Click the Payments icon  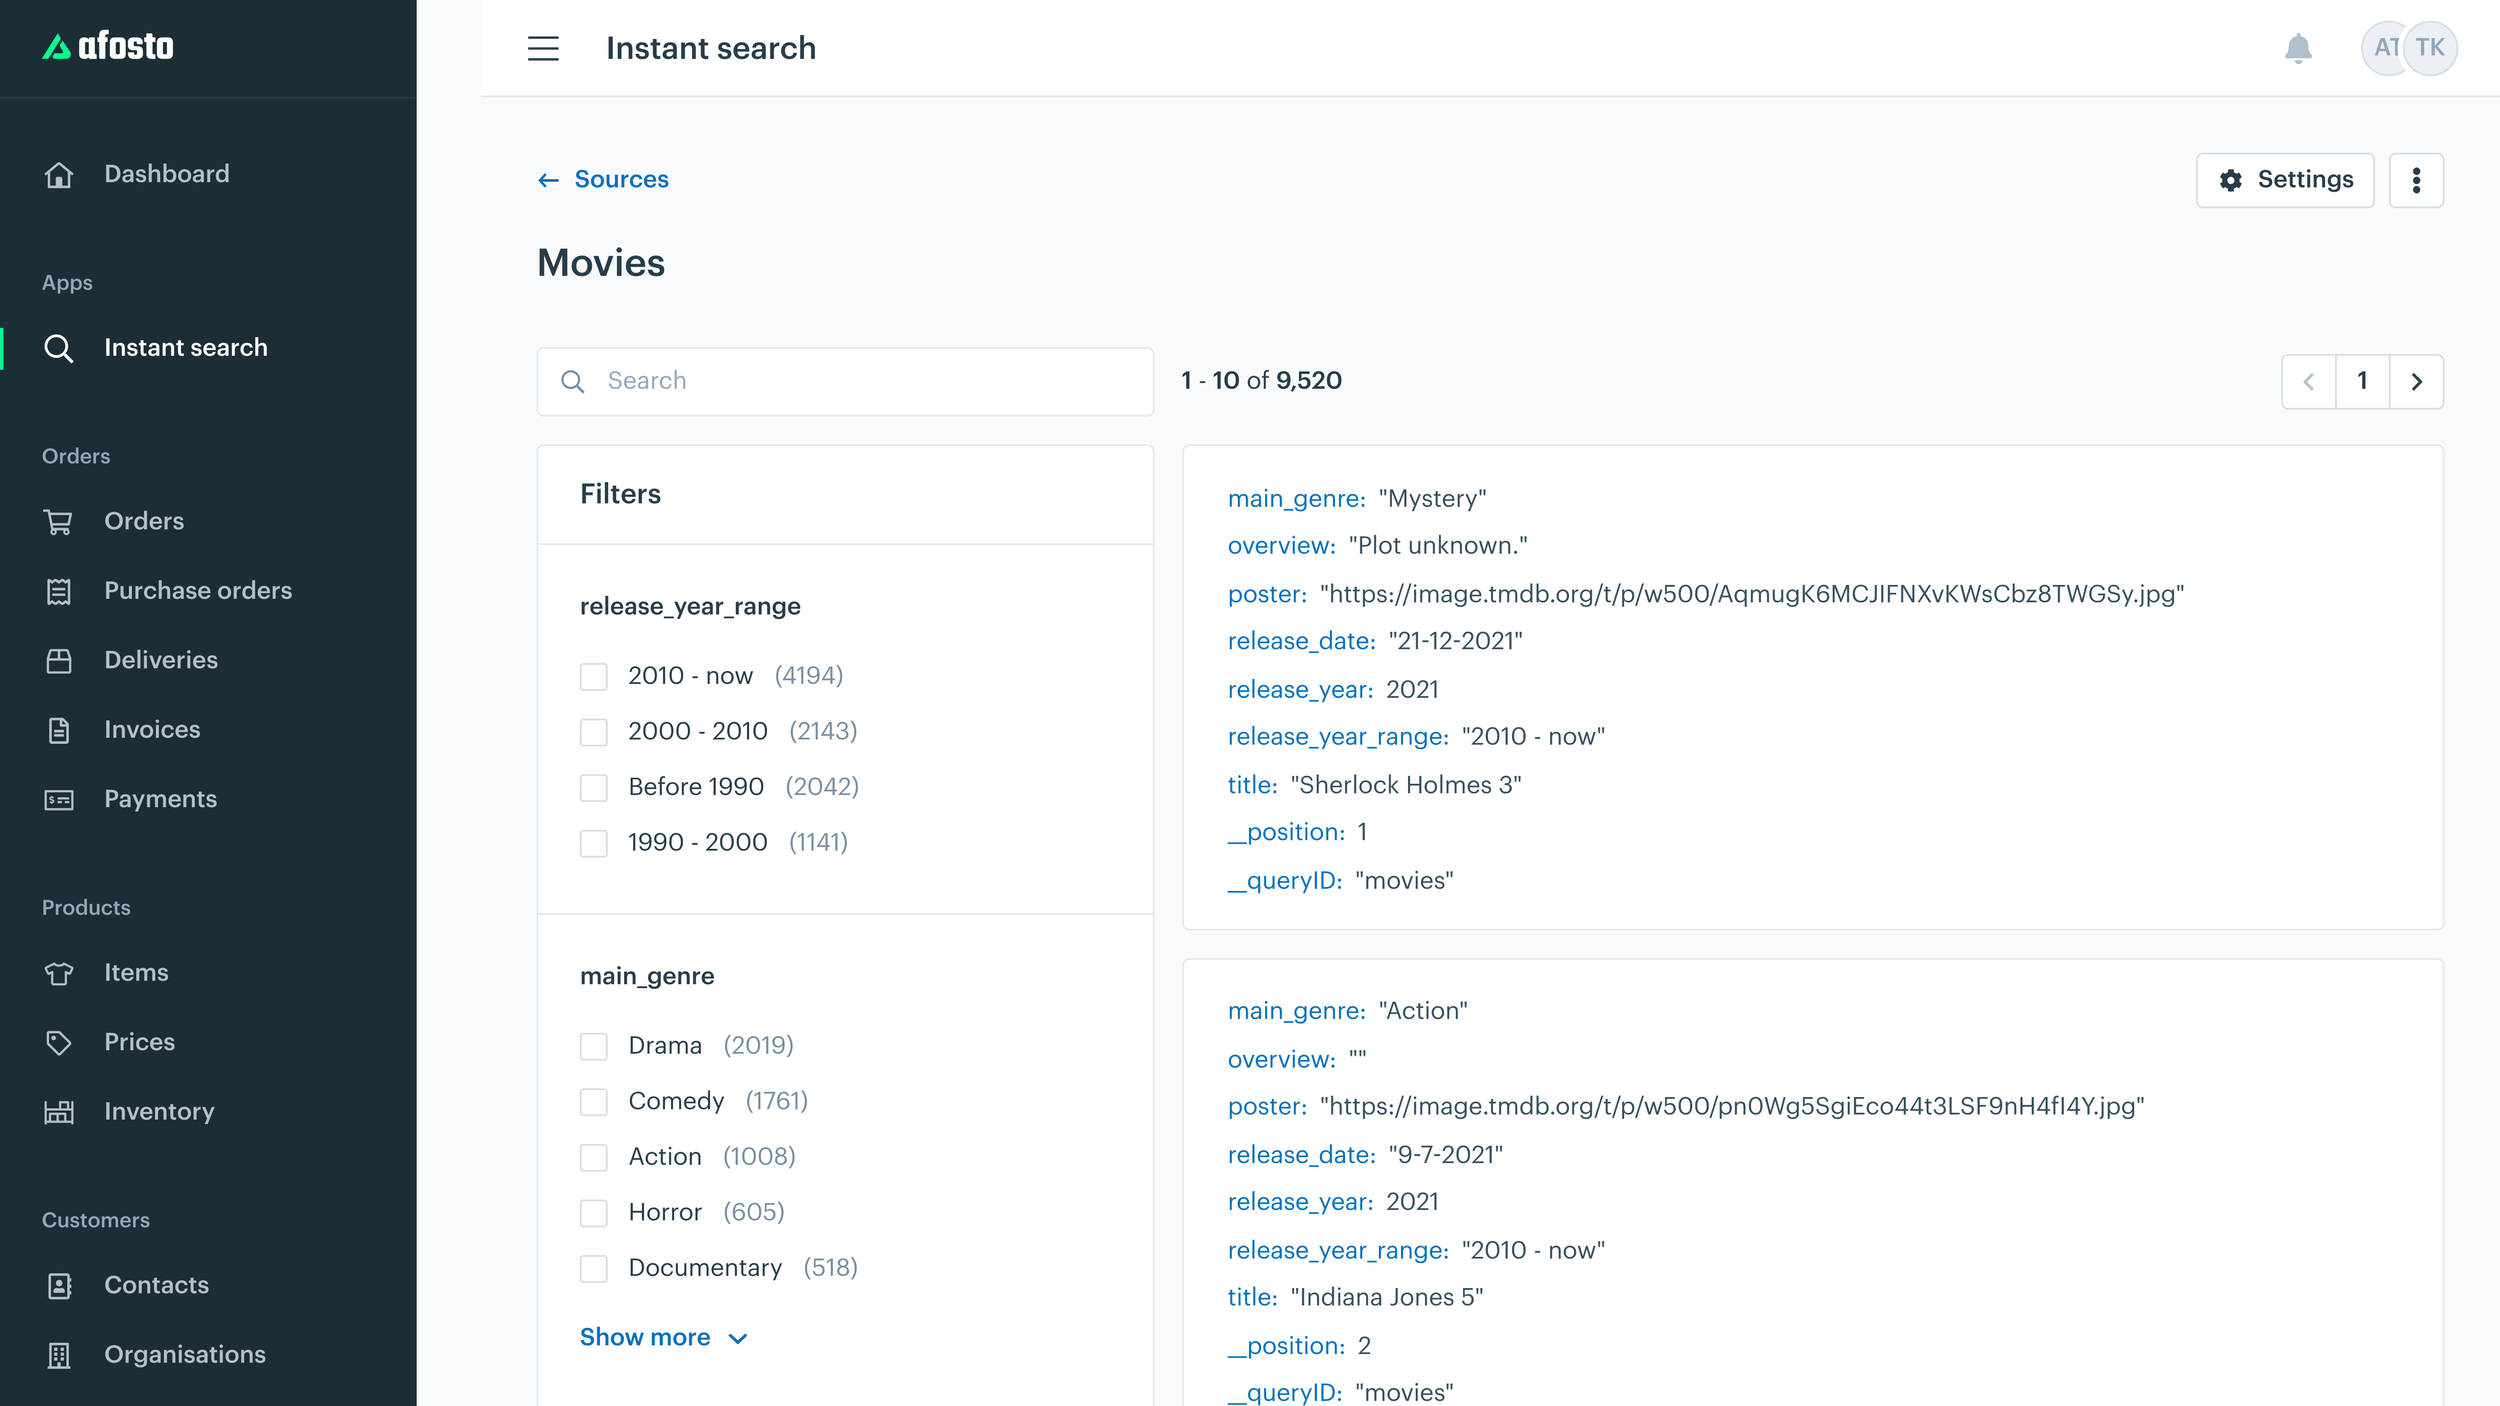[59, 800]
